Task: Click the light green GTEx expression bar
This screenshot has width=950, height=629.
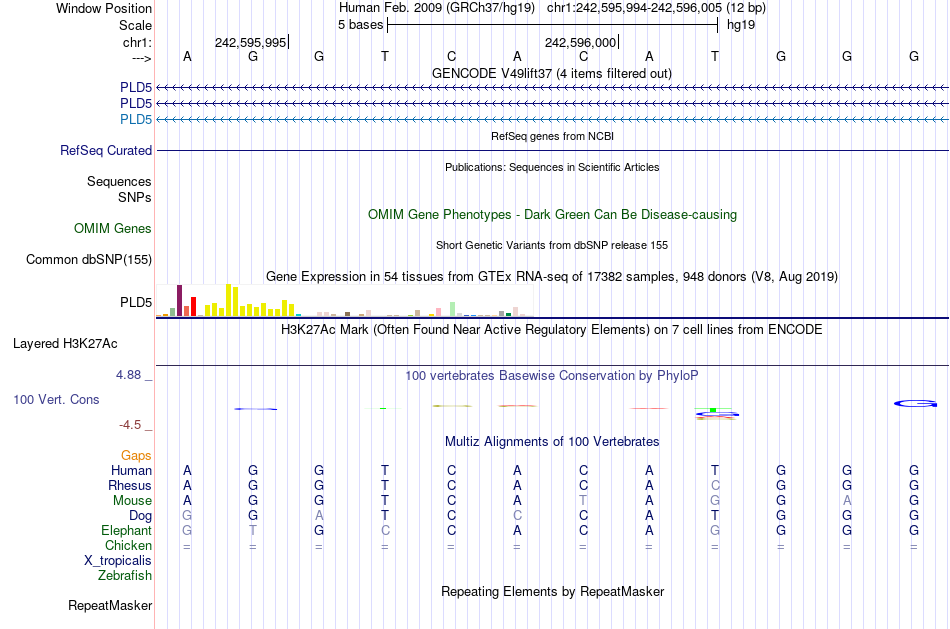Action: (x=452, y=309)
